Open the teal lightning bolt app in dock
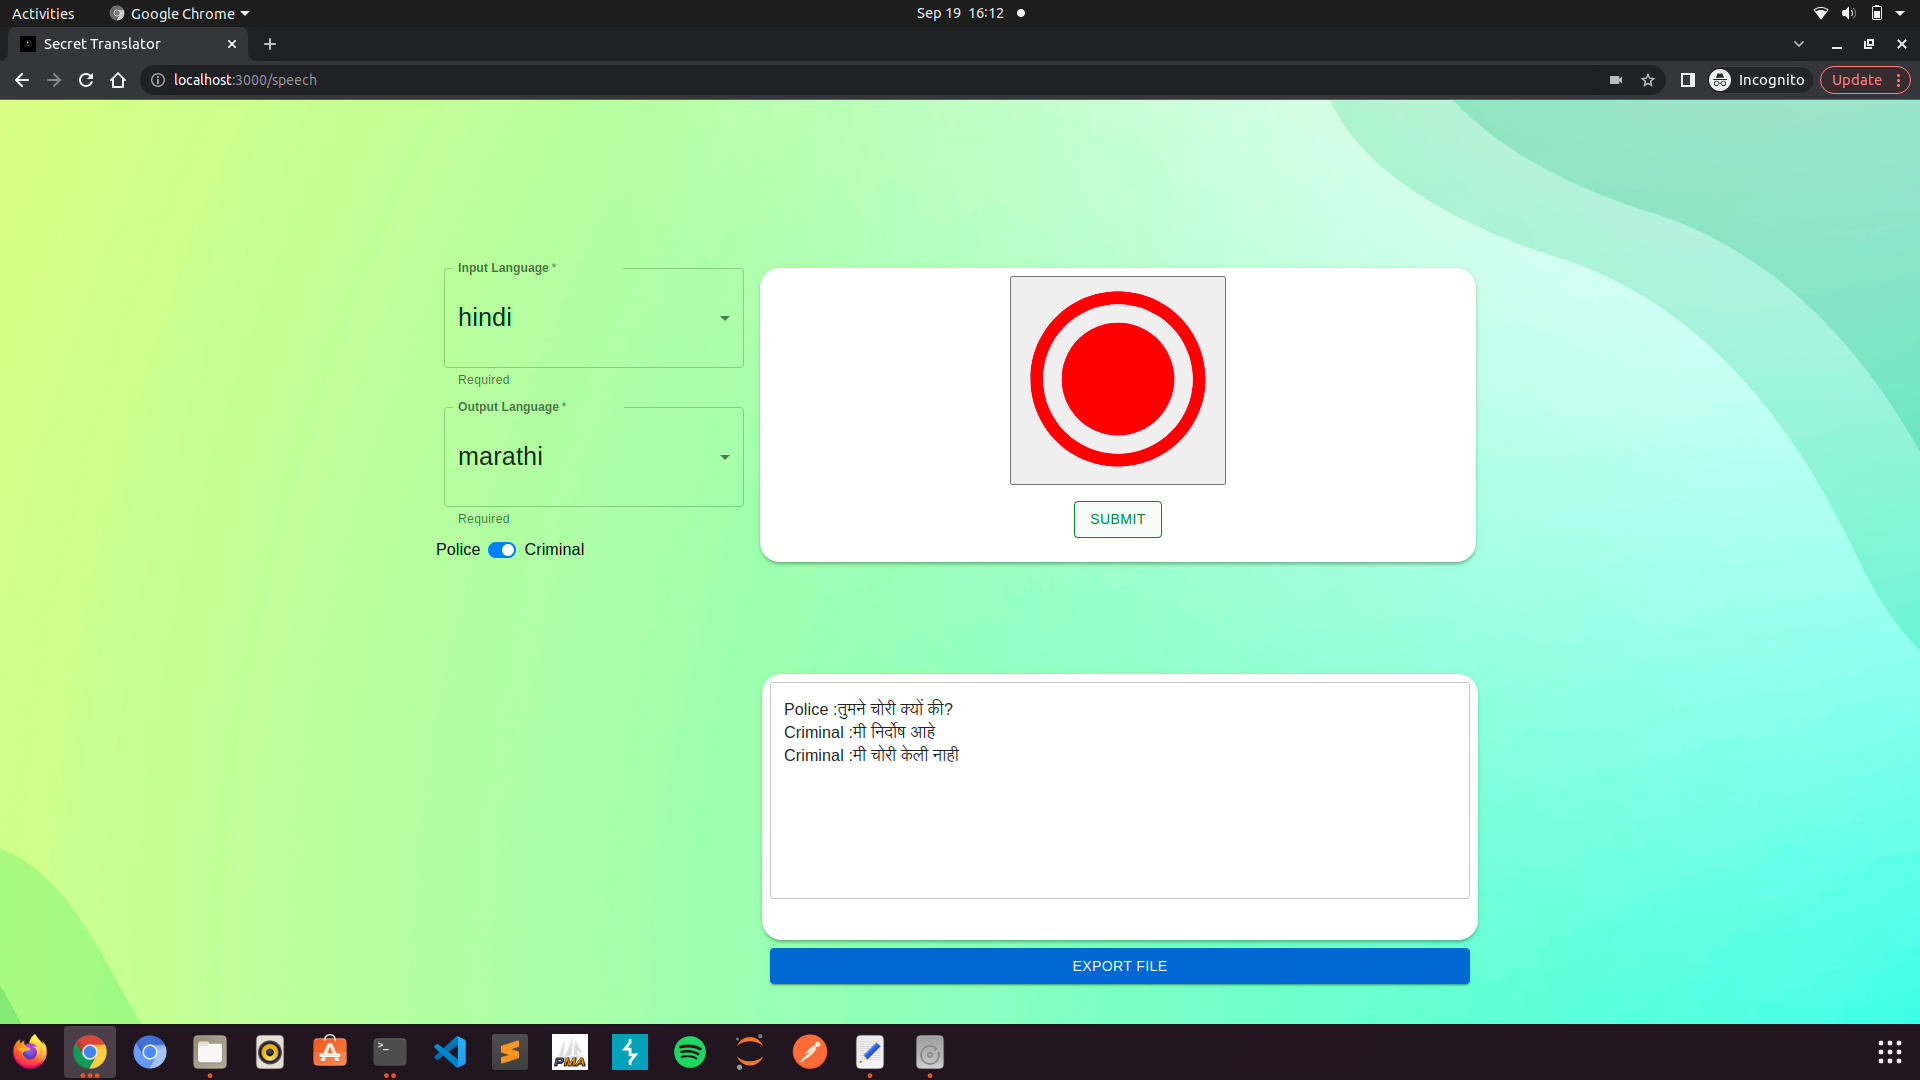The height and width of the screenshot is (1080, 1920). point(630,1052)
